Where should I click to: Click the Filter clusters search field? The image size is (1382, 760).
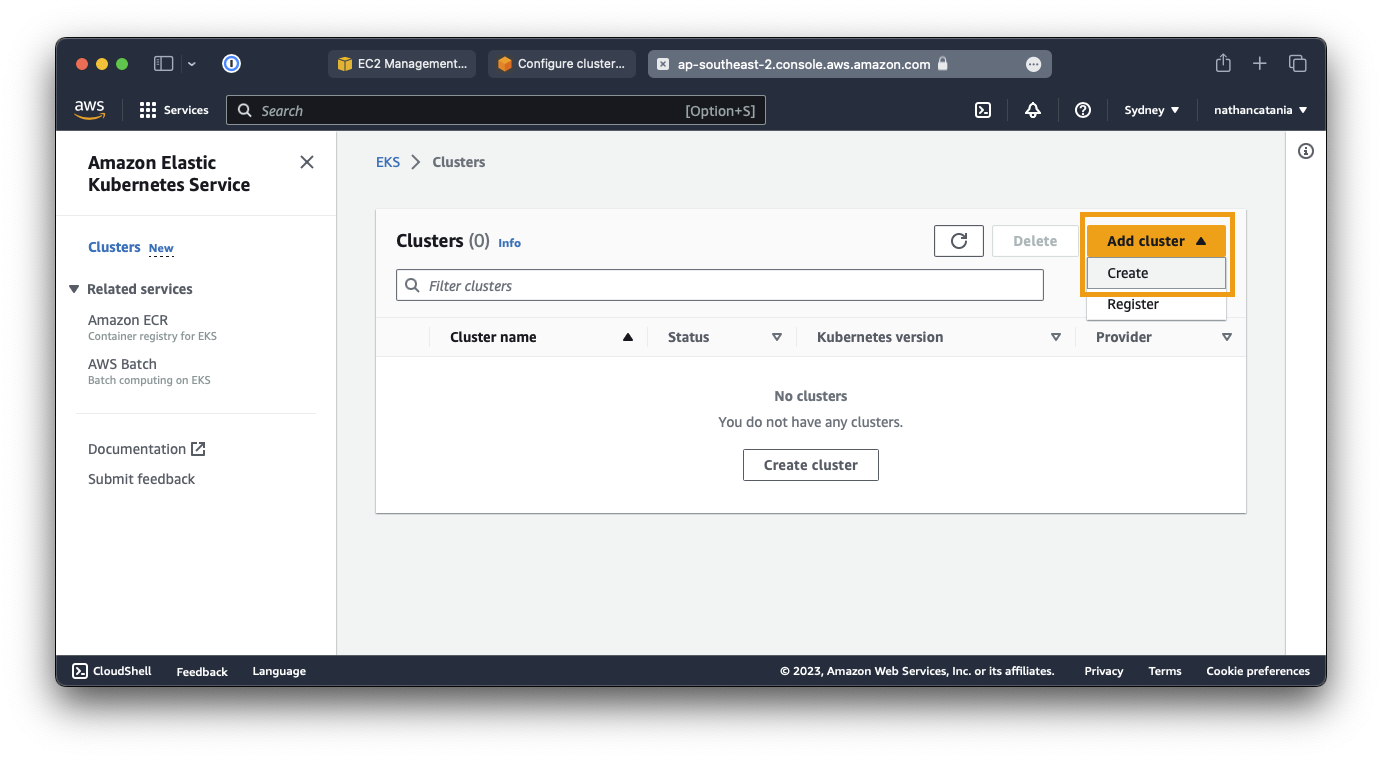click(720, 286)
